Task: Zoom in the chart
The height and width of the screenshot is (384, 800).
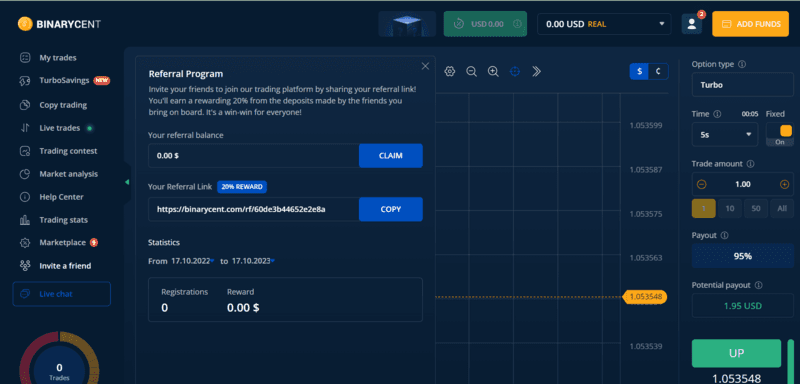Action: pos(493,71)
